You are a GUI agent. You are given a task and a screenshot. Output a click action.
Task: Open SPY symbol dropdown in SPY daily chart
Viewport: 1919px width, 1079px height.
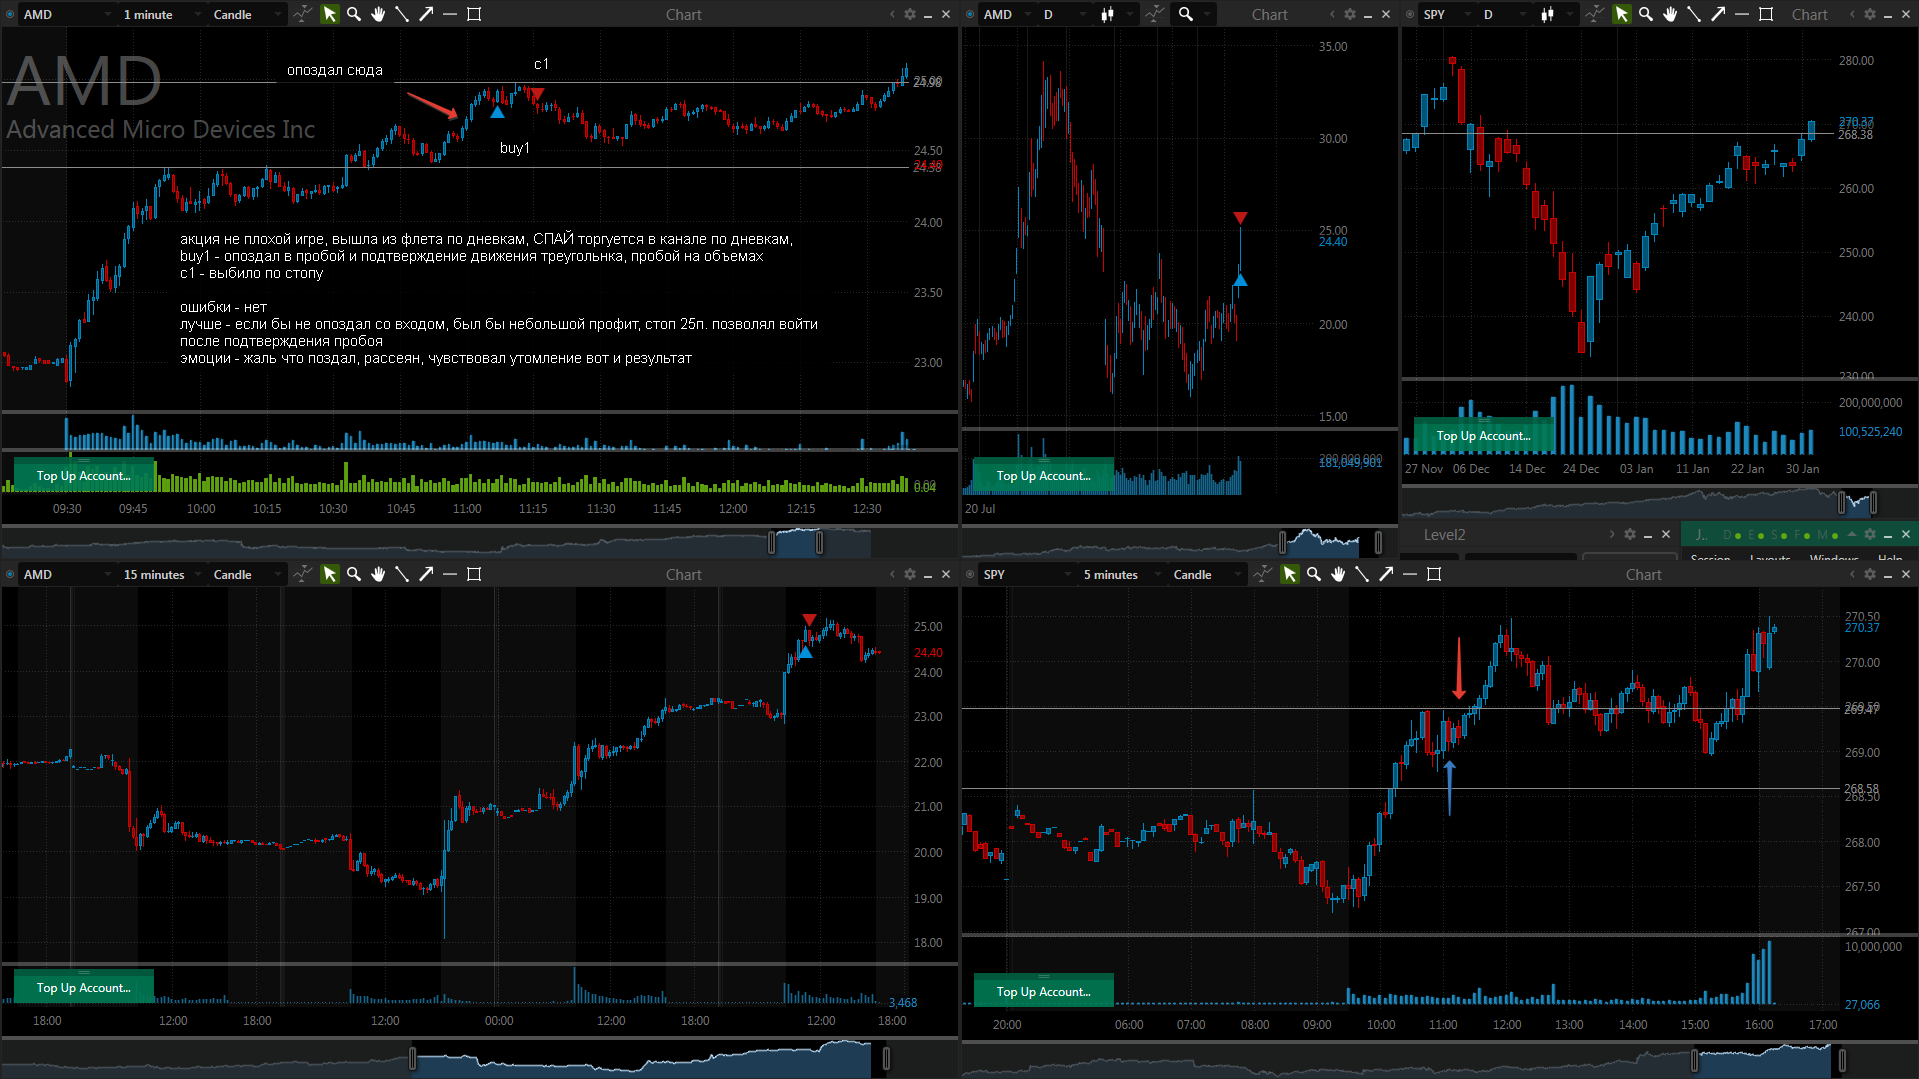click(x=1446, y=14)
